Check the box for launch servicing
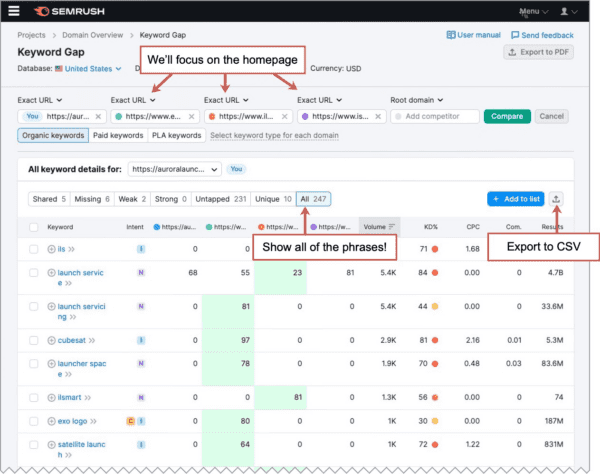The height and width of the screenshot is (474, 600). 34,306
